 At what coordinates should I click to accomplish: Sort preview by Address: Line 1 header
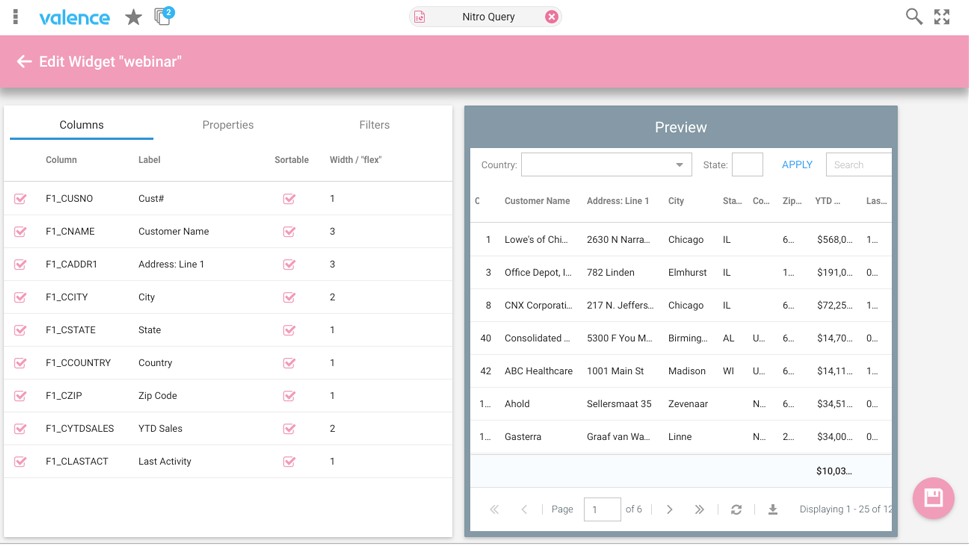(x=618, y=201)
